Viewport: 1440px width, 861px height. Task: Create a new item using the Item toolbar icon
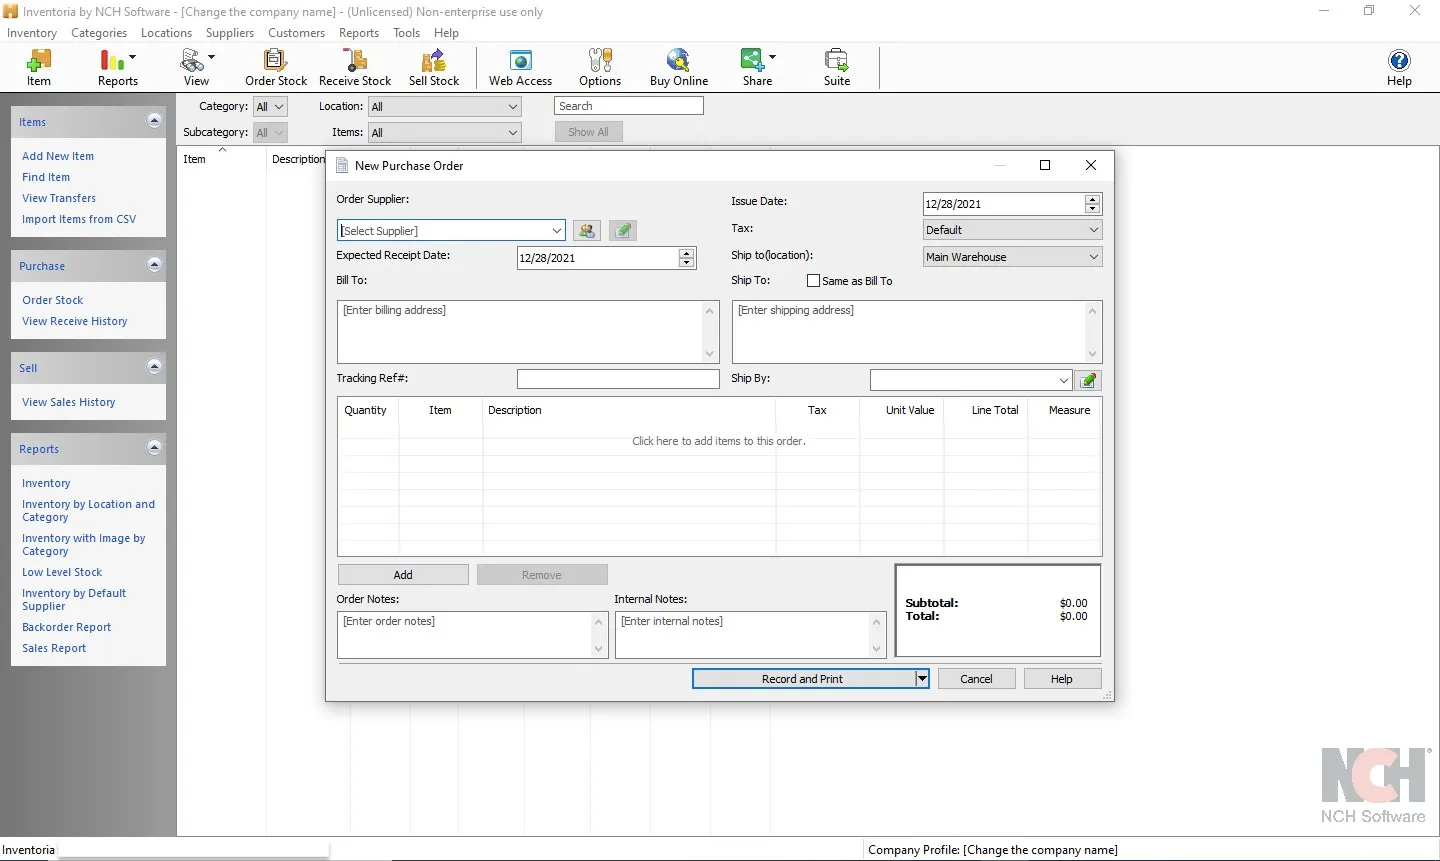[x=38, y=67]
